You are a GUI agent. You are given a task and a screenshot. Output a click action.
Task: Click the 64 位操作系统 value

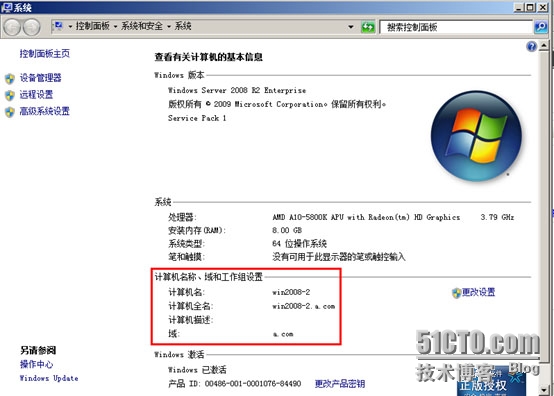[x=300, y=243]
